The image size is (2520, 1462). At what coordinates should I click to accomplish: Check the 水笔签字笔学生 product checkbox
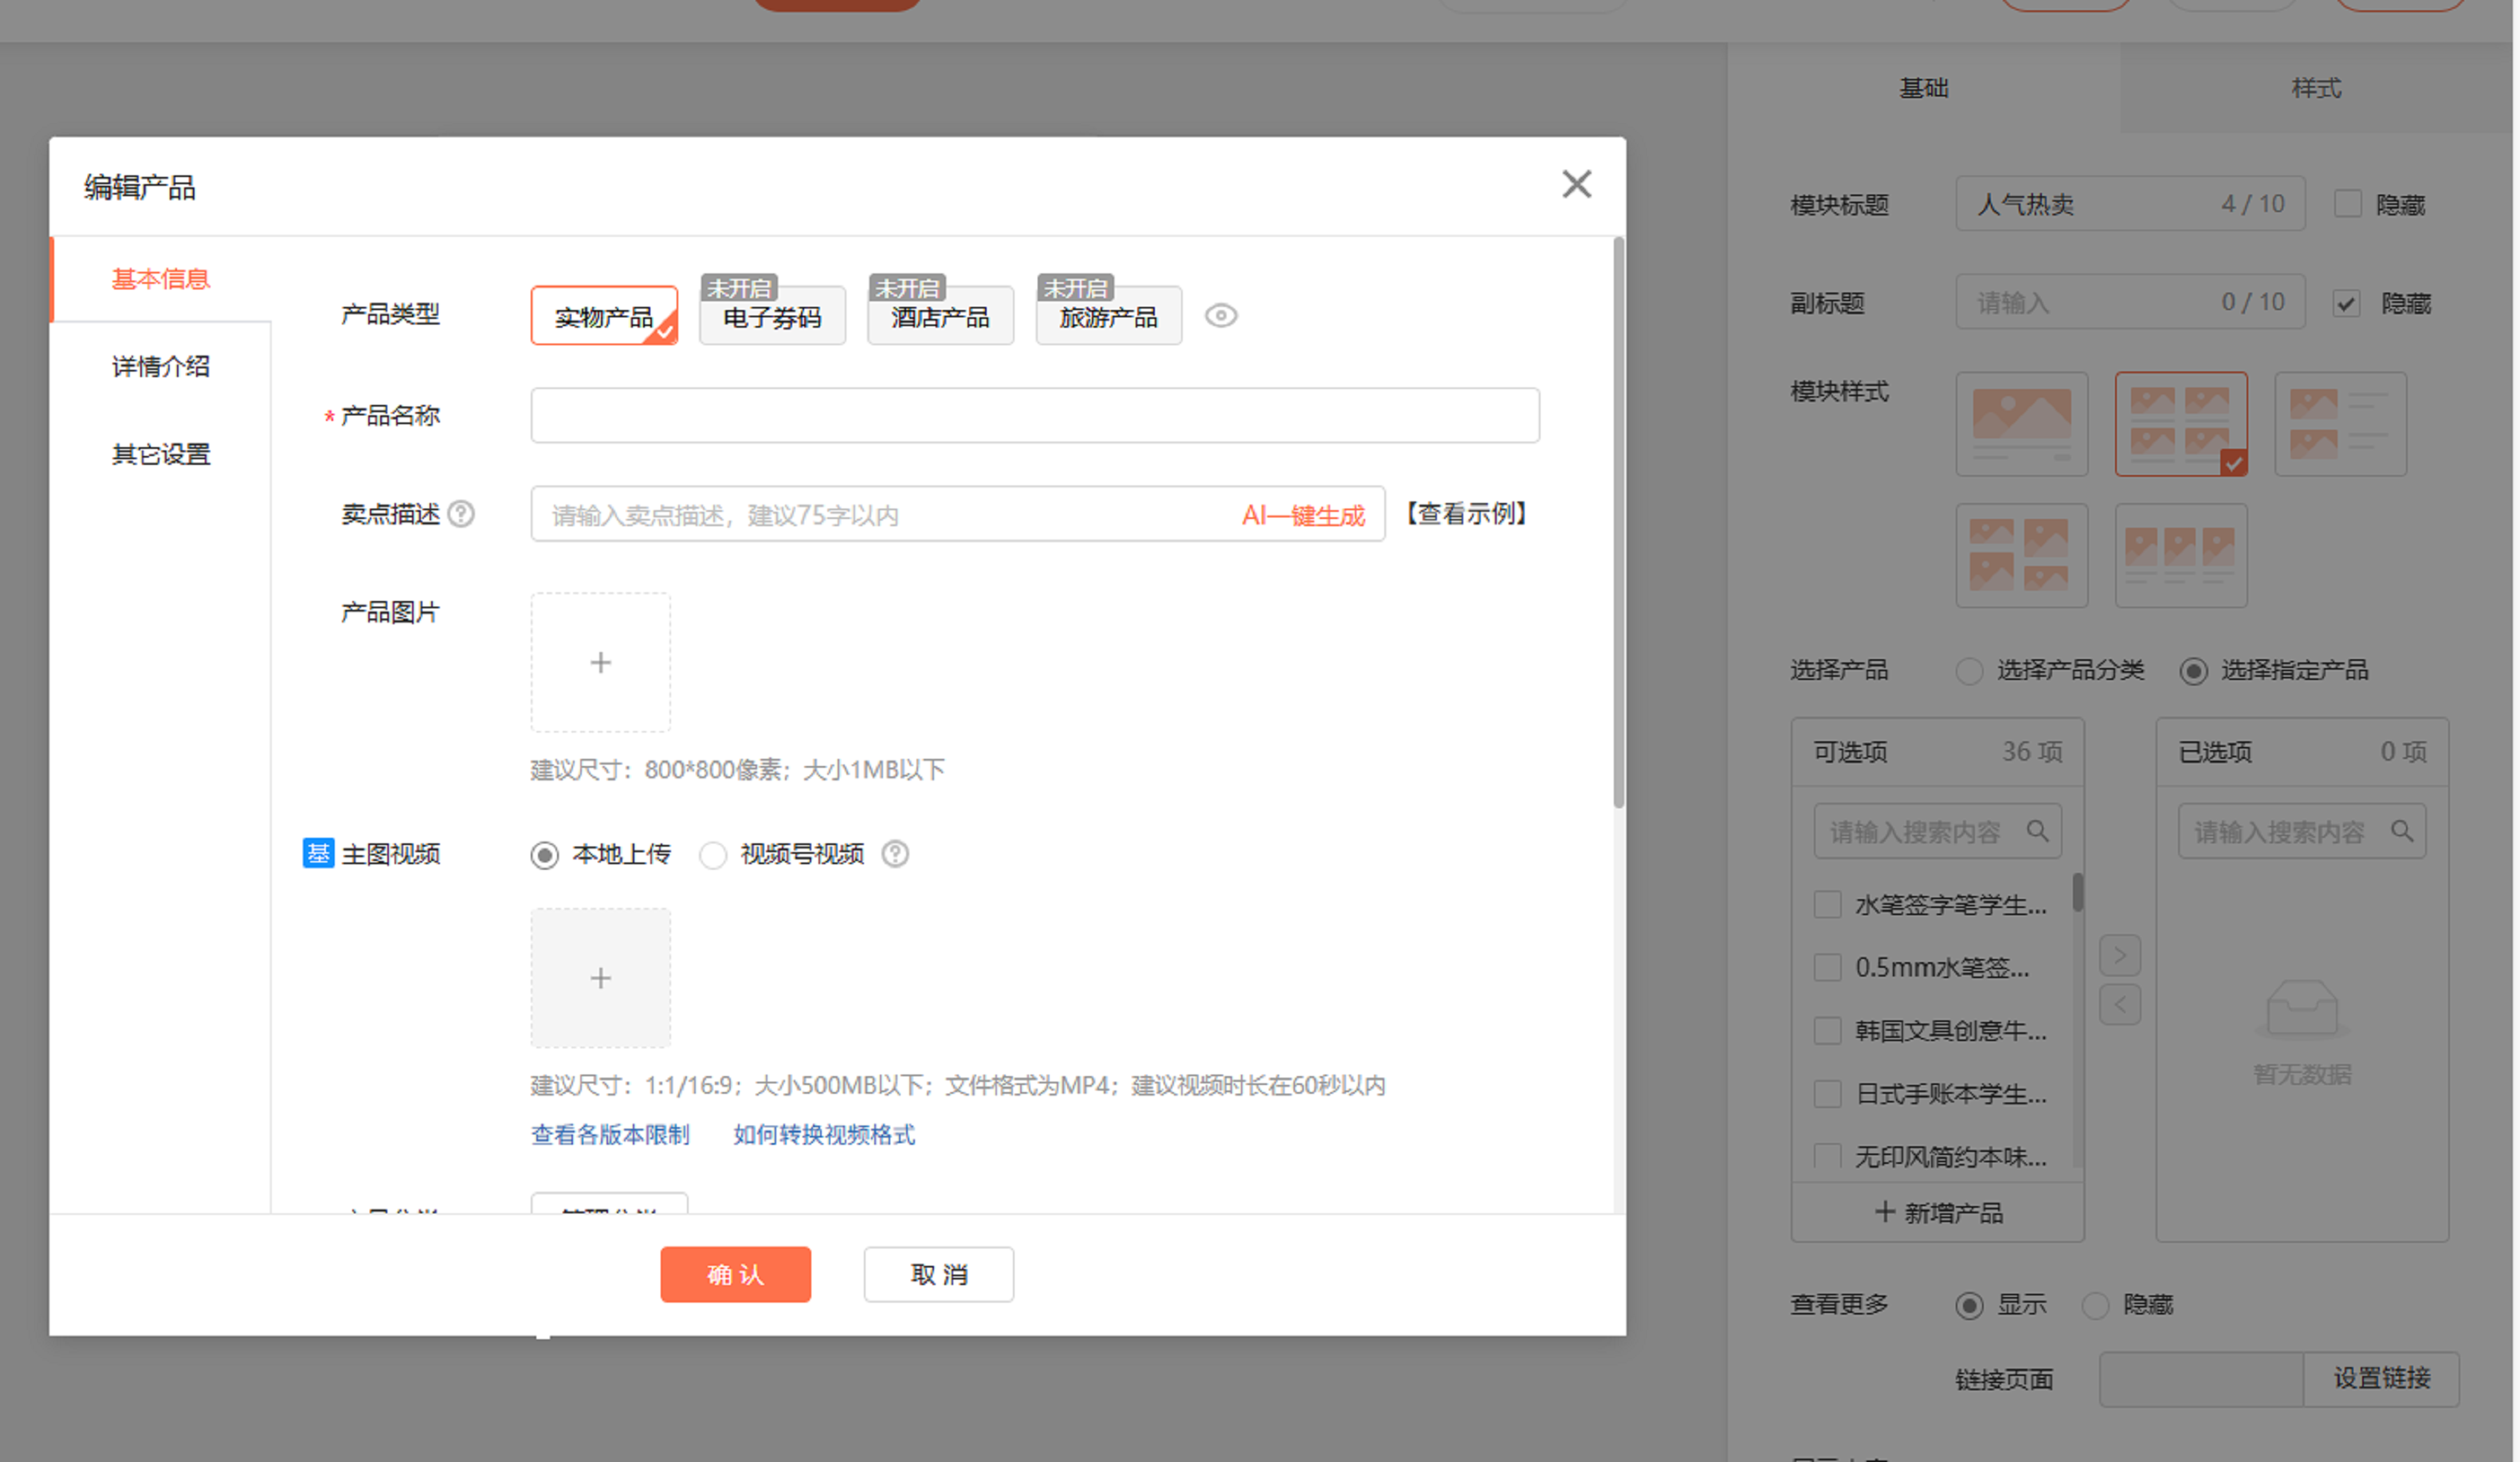point(1827,905)
